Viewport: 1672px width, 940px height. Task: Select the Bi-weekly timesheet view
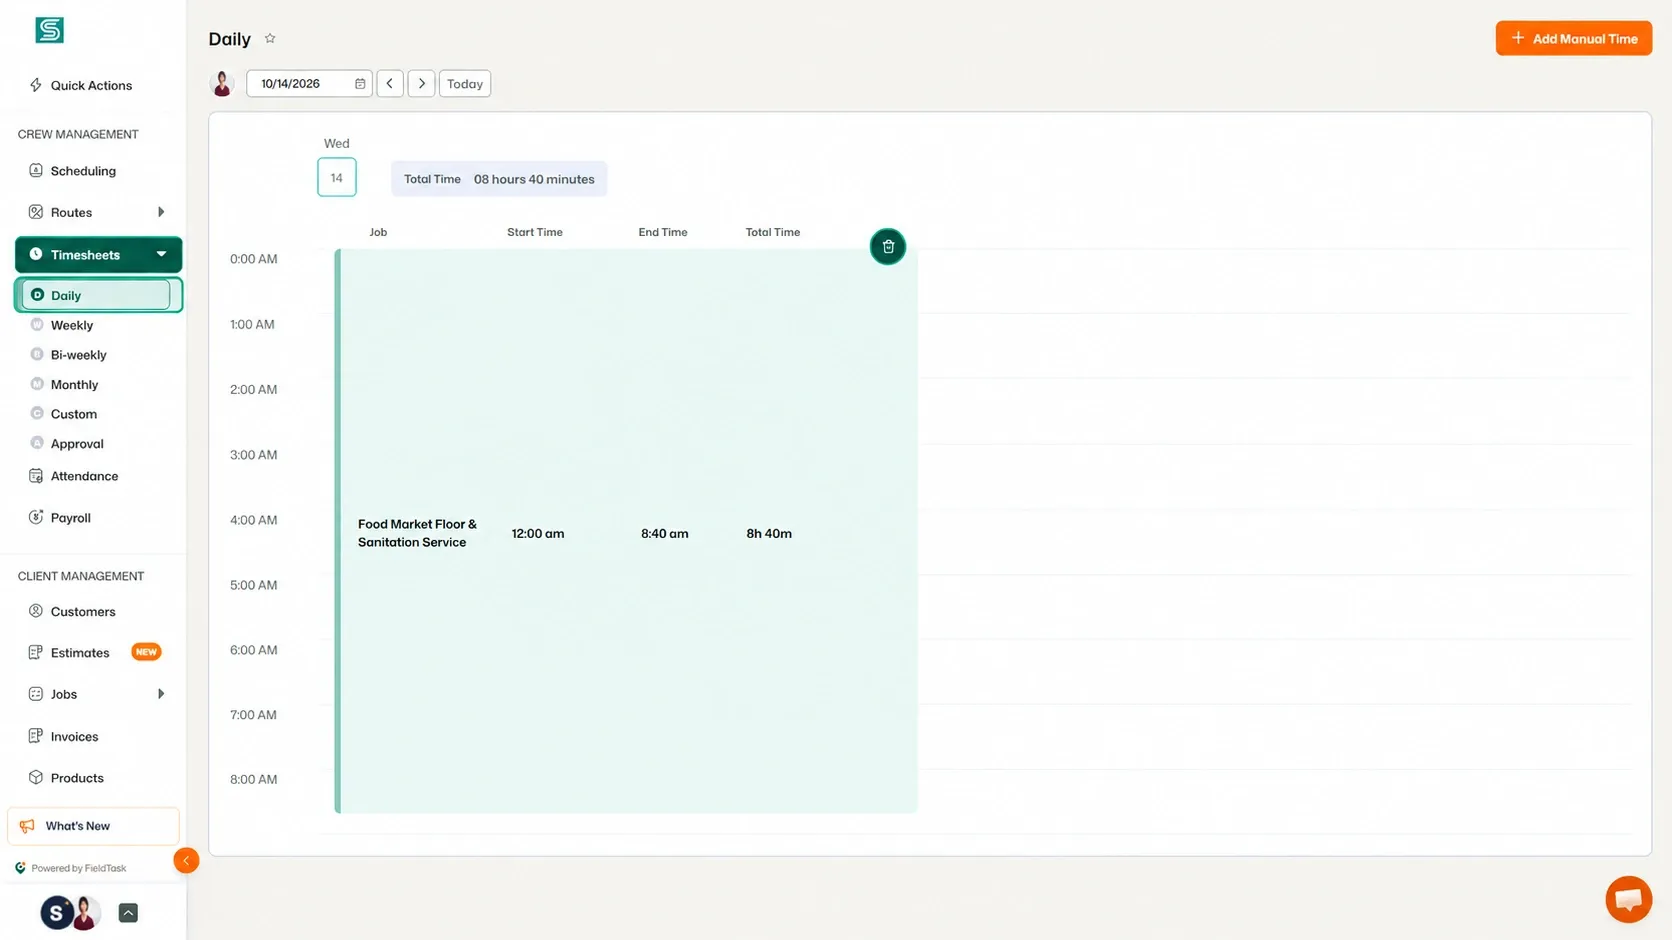[x=78, y=355]
